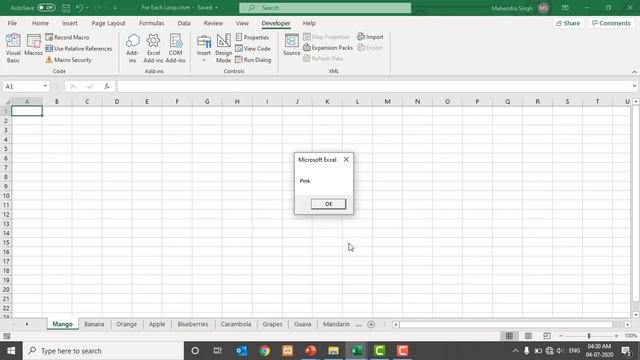Open the File menu
The height and width of the screenshot is (360, 640).
[x=12, y=23]
